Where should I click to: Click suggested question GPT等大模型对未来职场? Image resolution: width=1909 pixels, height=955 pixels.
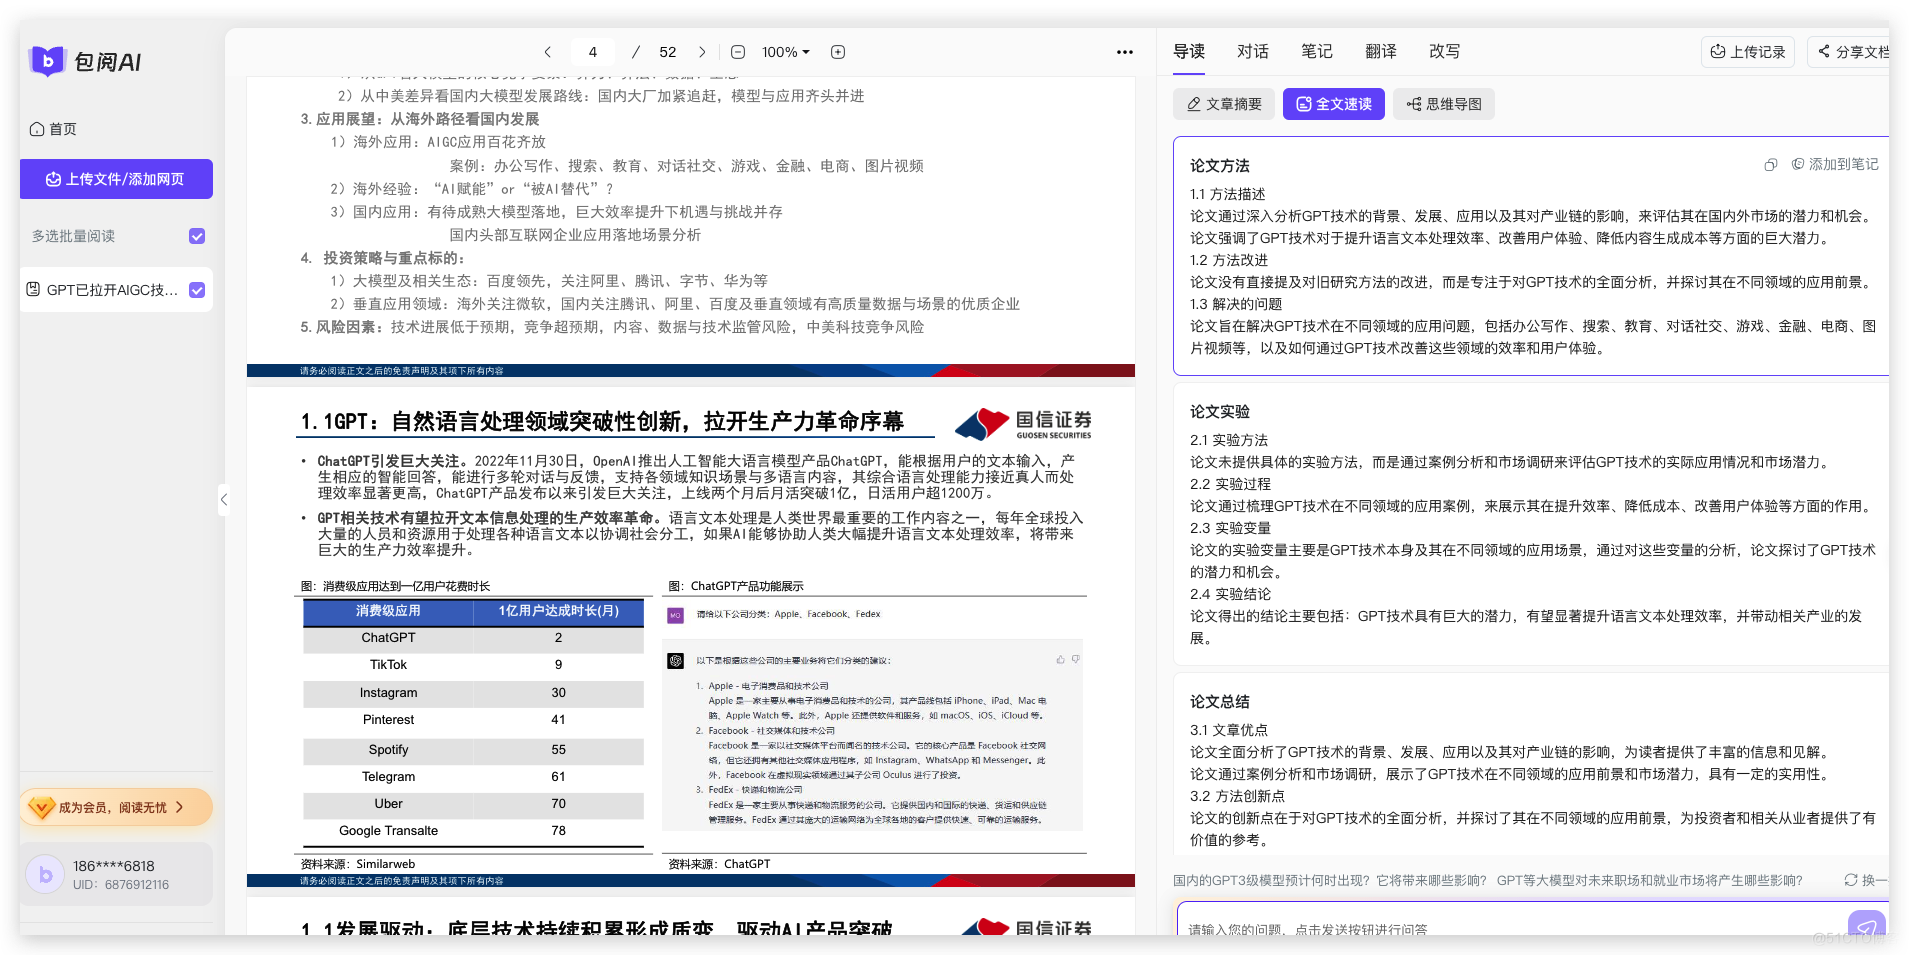coord(1649,880)
